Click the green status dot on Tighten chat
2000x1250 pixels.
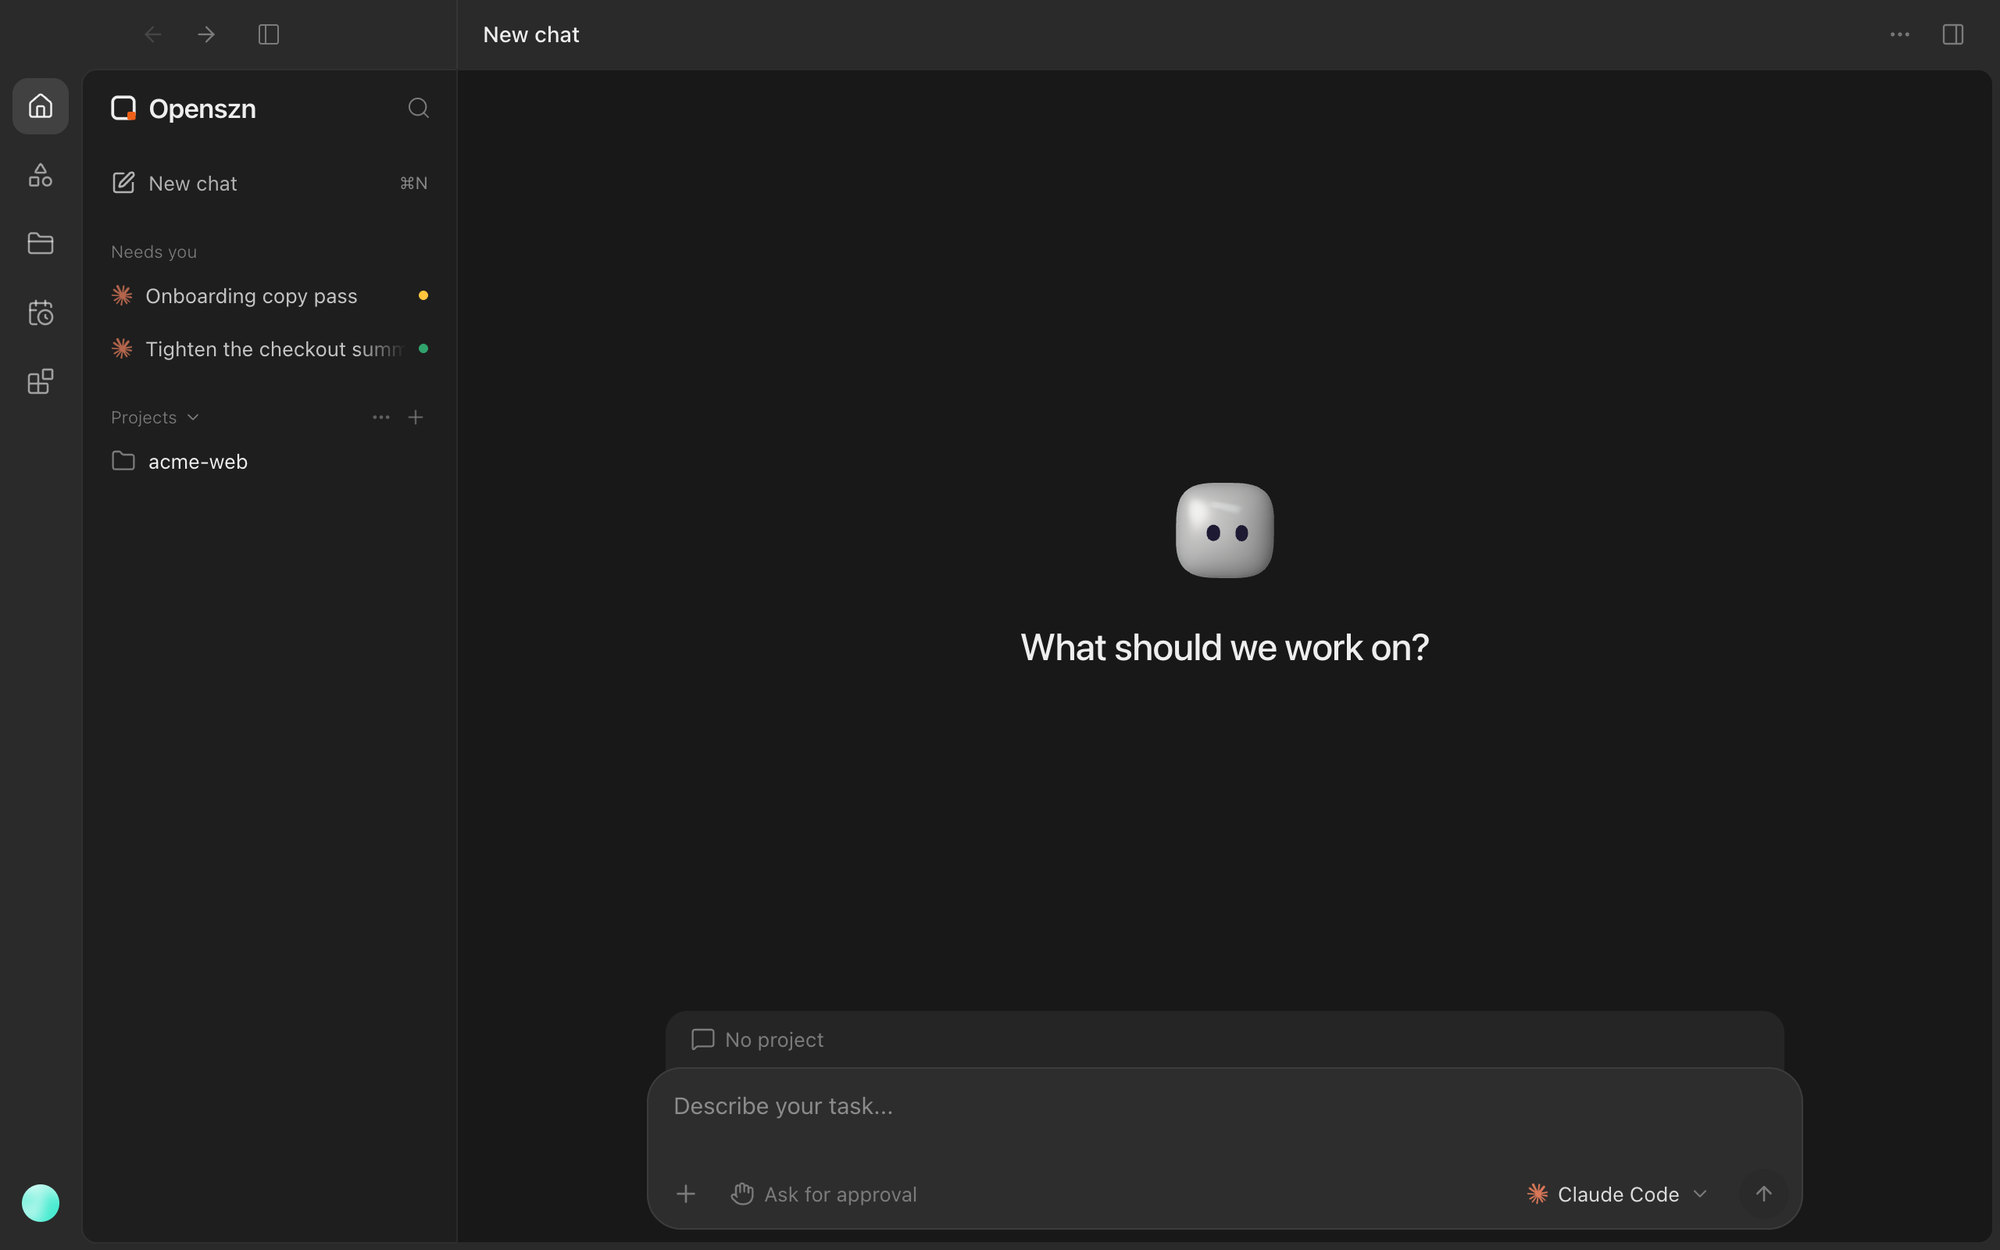click(x=423, y=349)
